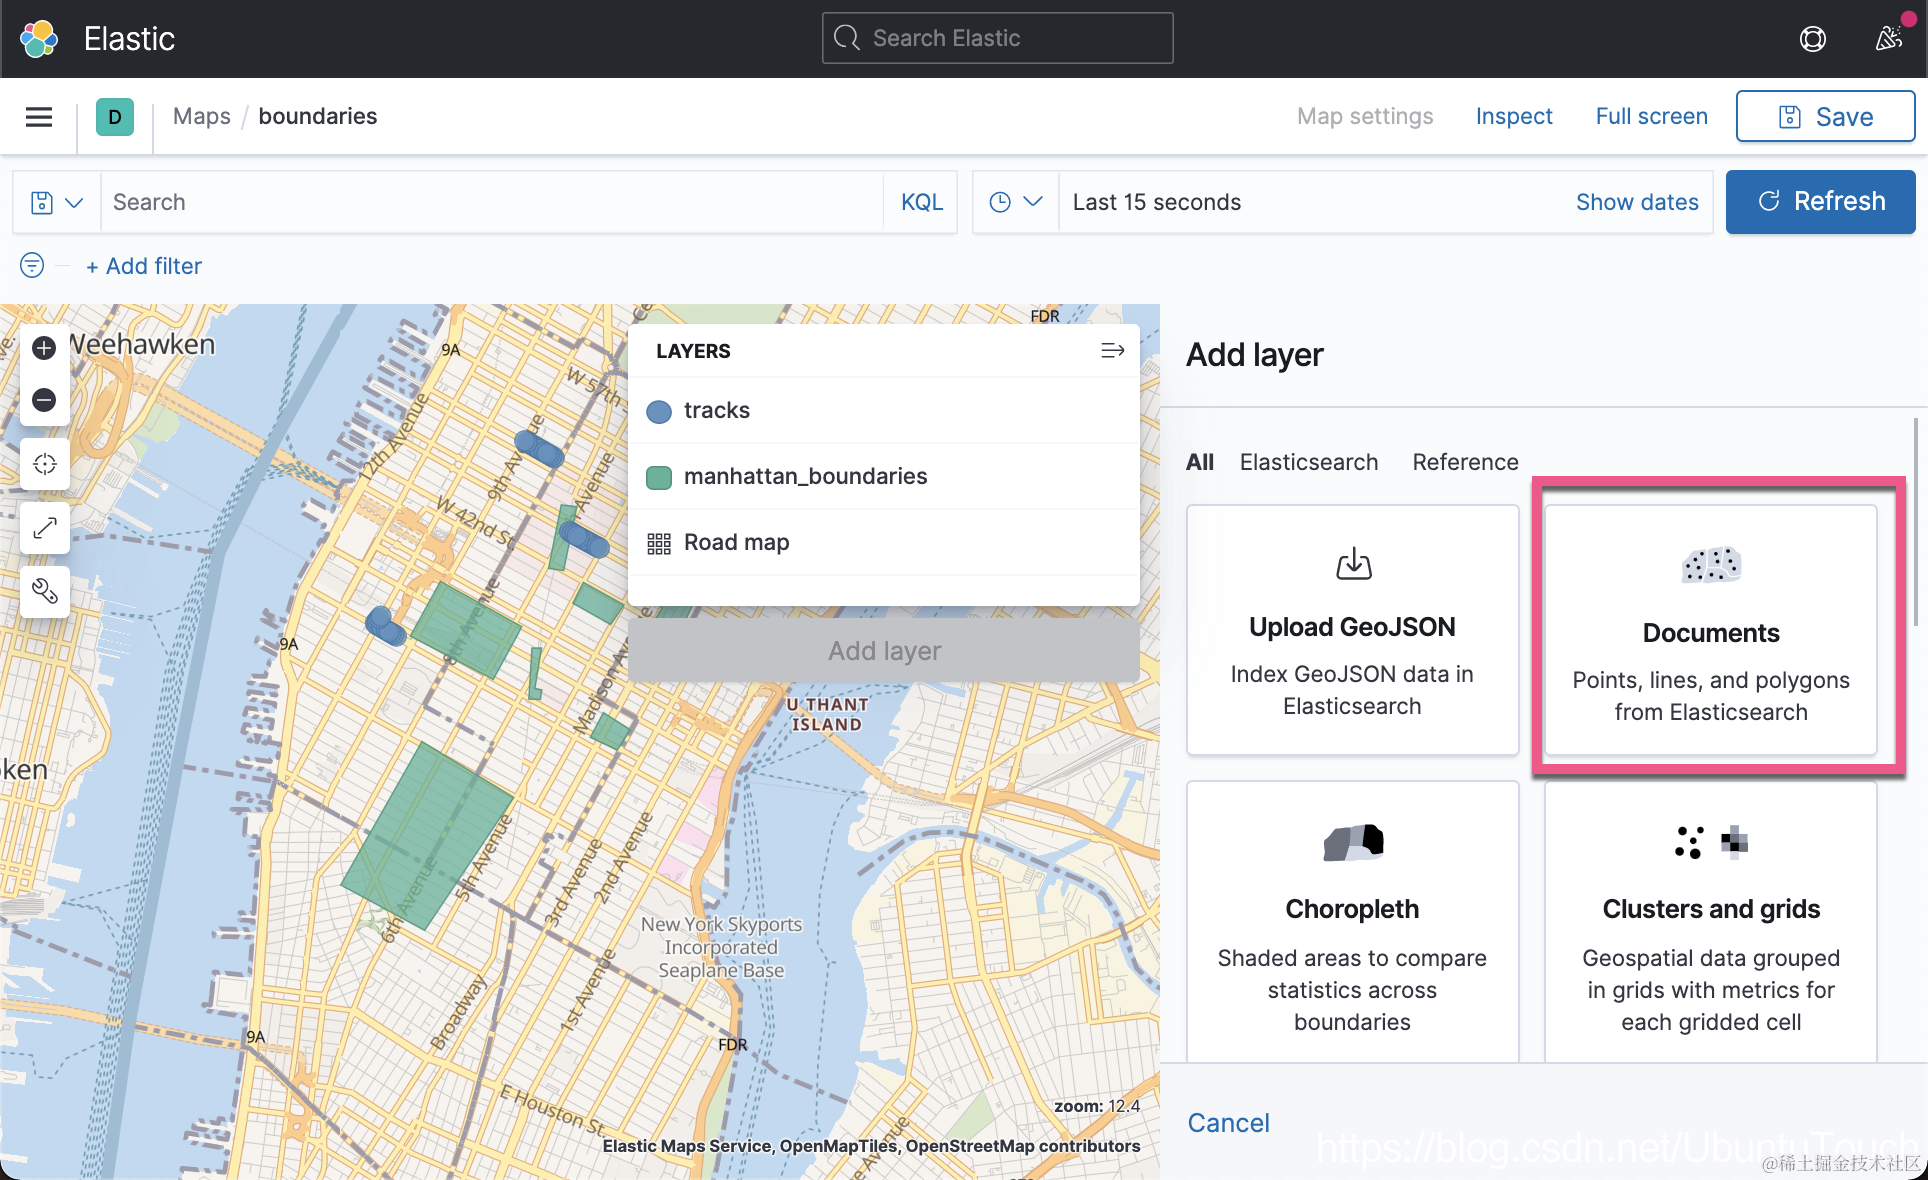This screenshot has width=1928, height=1180.
Task: Open the D space selector
Action: point(115,117)
